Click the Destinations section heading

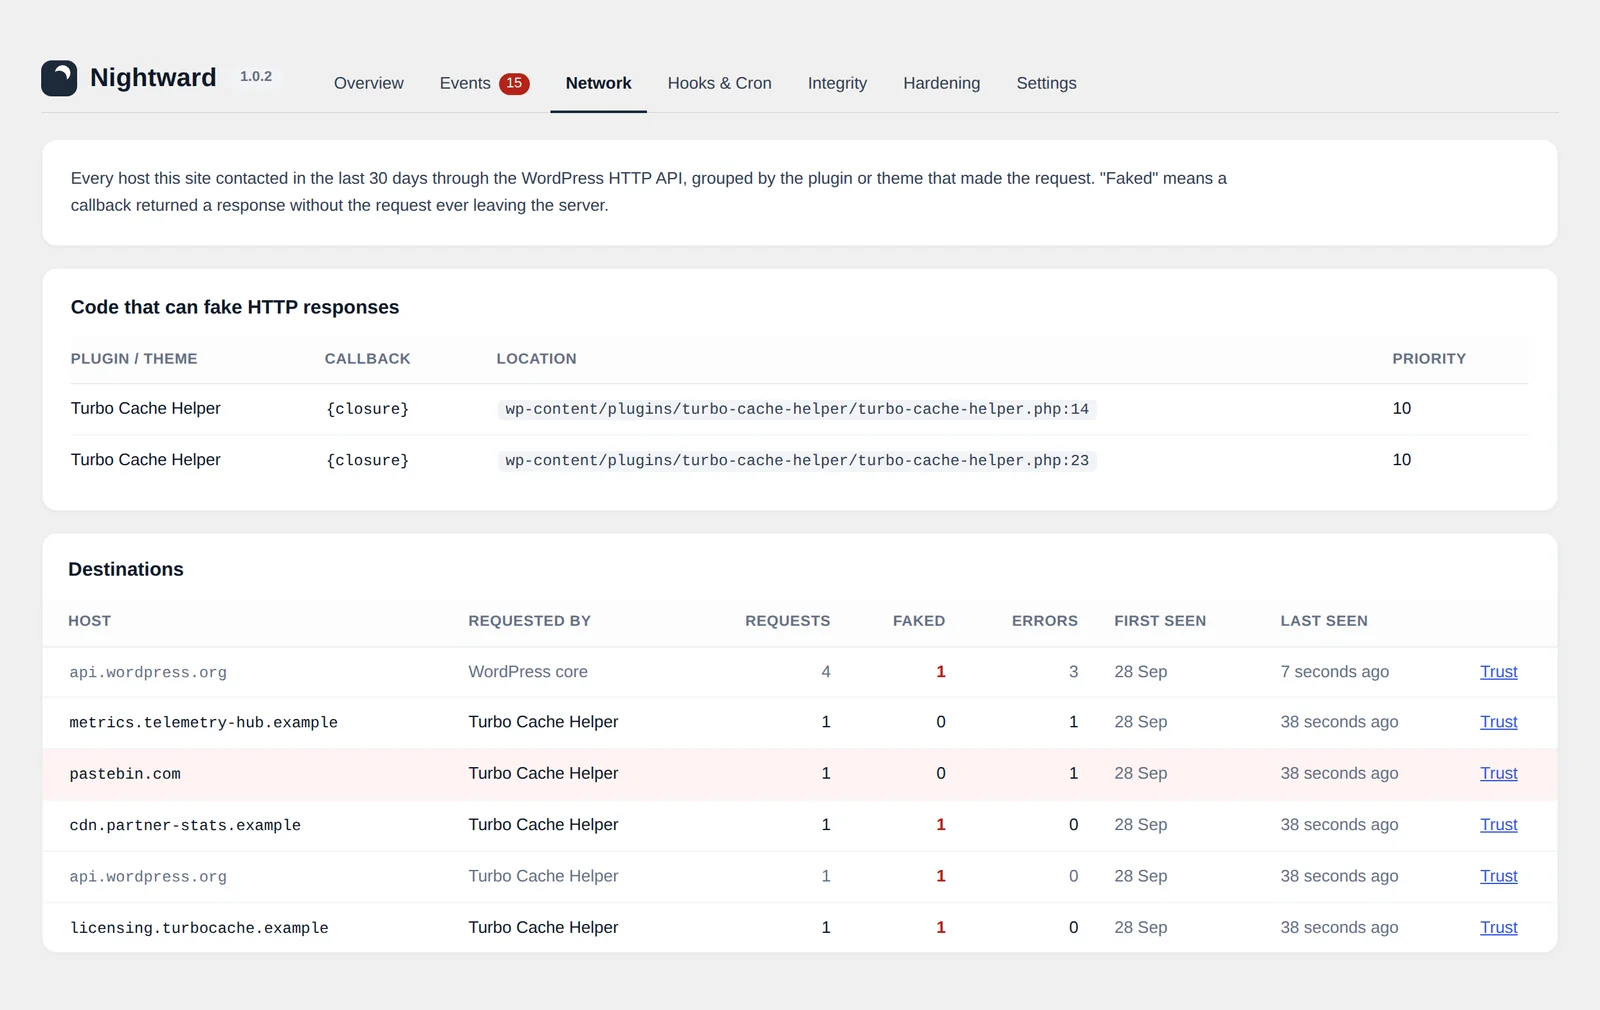(126, 569)
